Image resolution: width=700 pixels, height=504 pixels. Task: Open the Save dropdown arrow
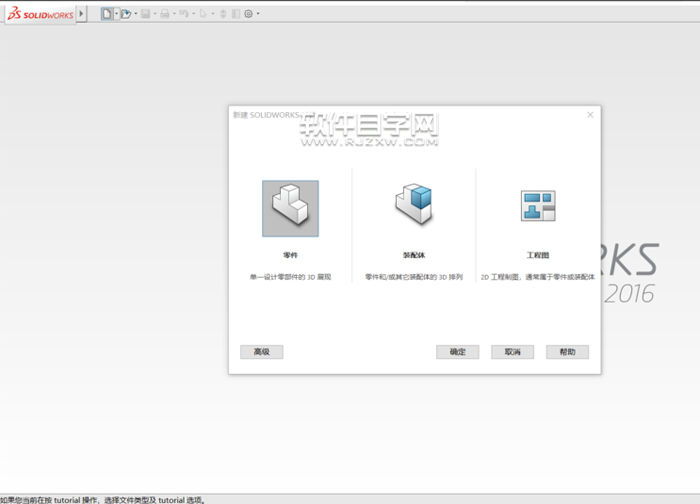pyautogui.click(x=155, y=14)
